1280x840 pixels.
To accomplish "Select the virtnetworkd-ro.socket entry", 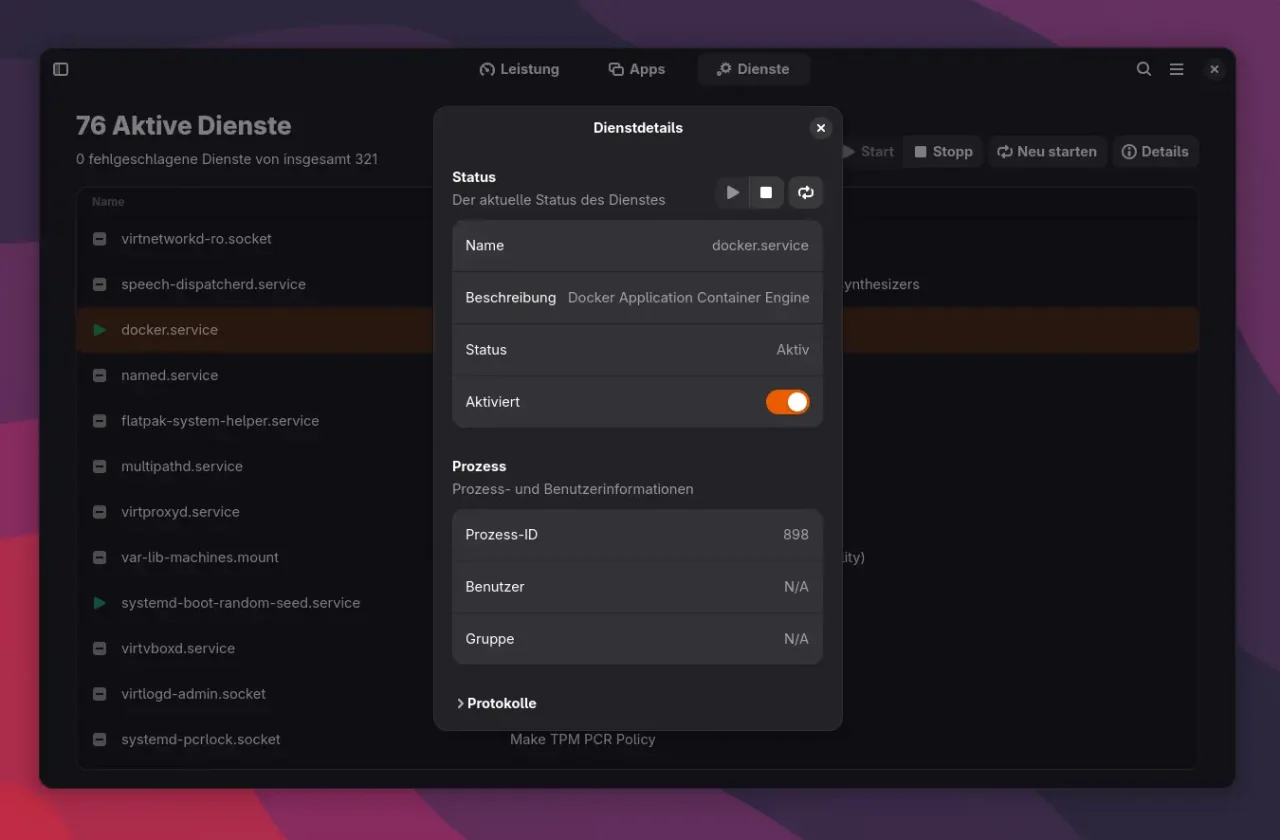I will point(196,239).
